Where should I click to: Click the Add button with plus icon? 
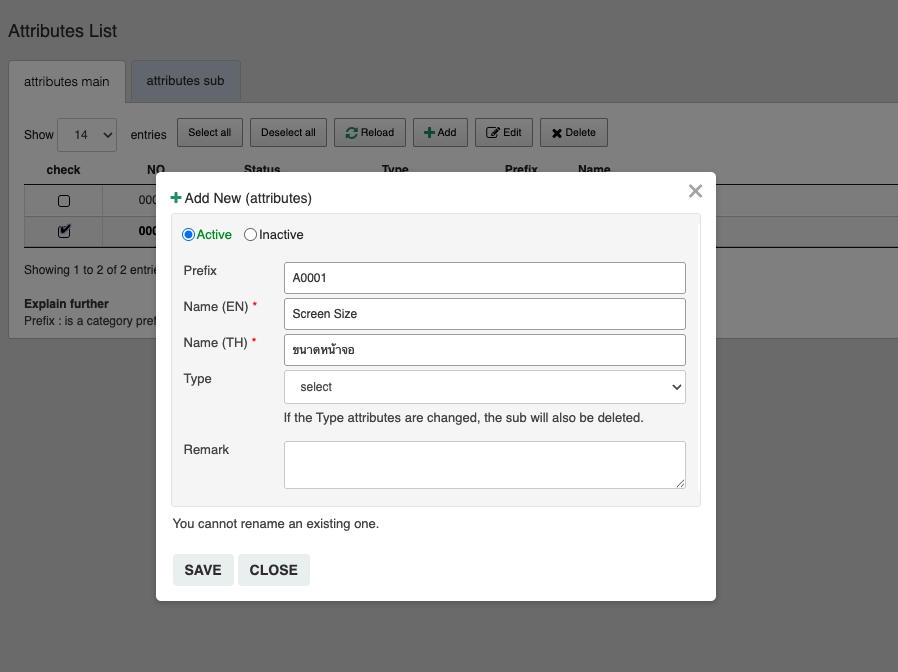pyautogui.click(x=440, y=133)
